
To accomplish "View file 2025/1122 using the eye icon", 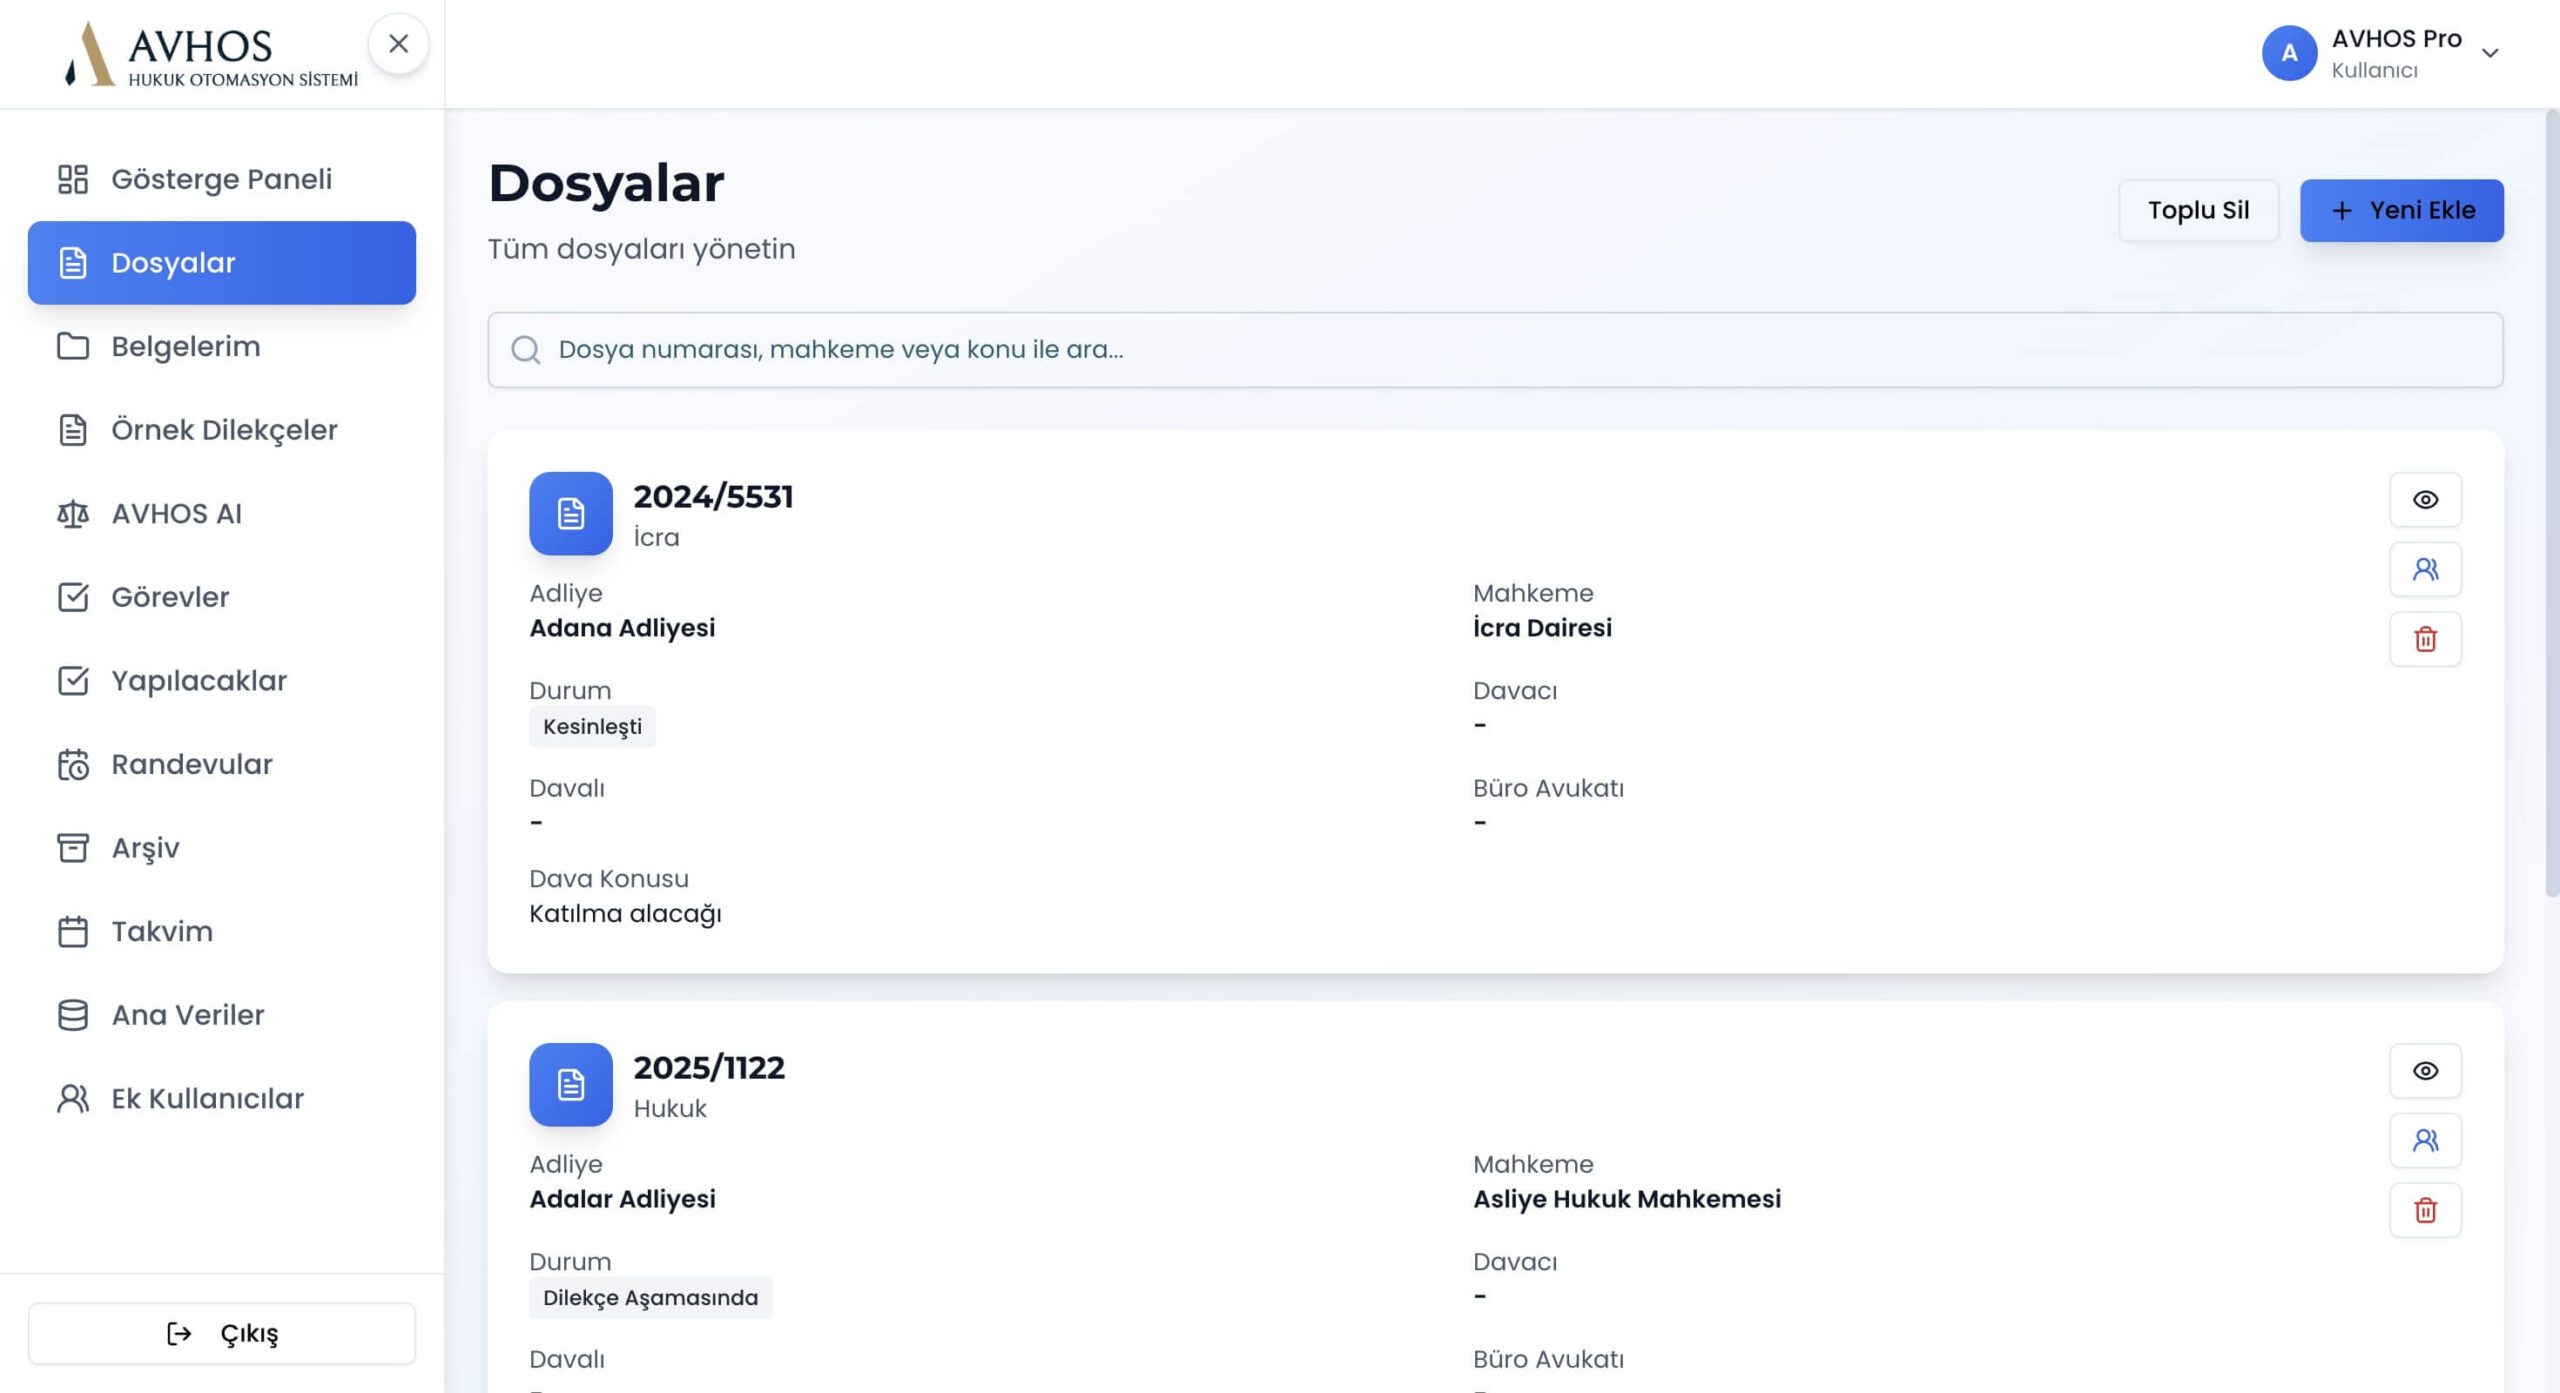I will click(2424, 1070).
